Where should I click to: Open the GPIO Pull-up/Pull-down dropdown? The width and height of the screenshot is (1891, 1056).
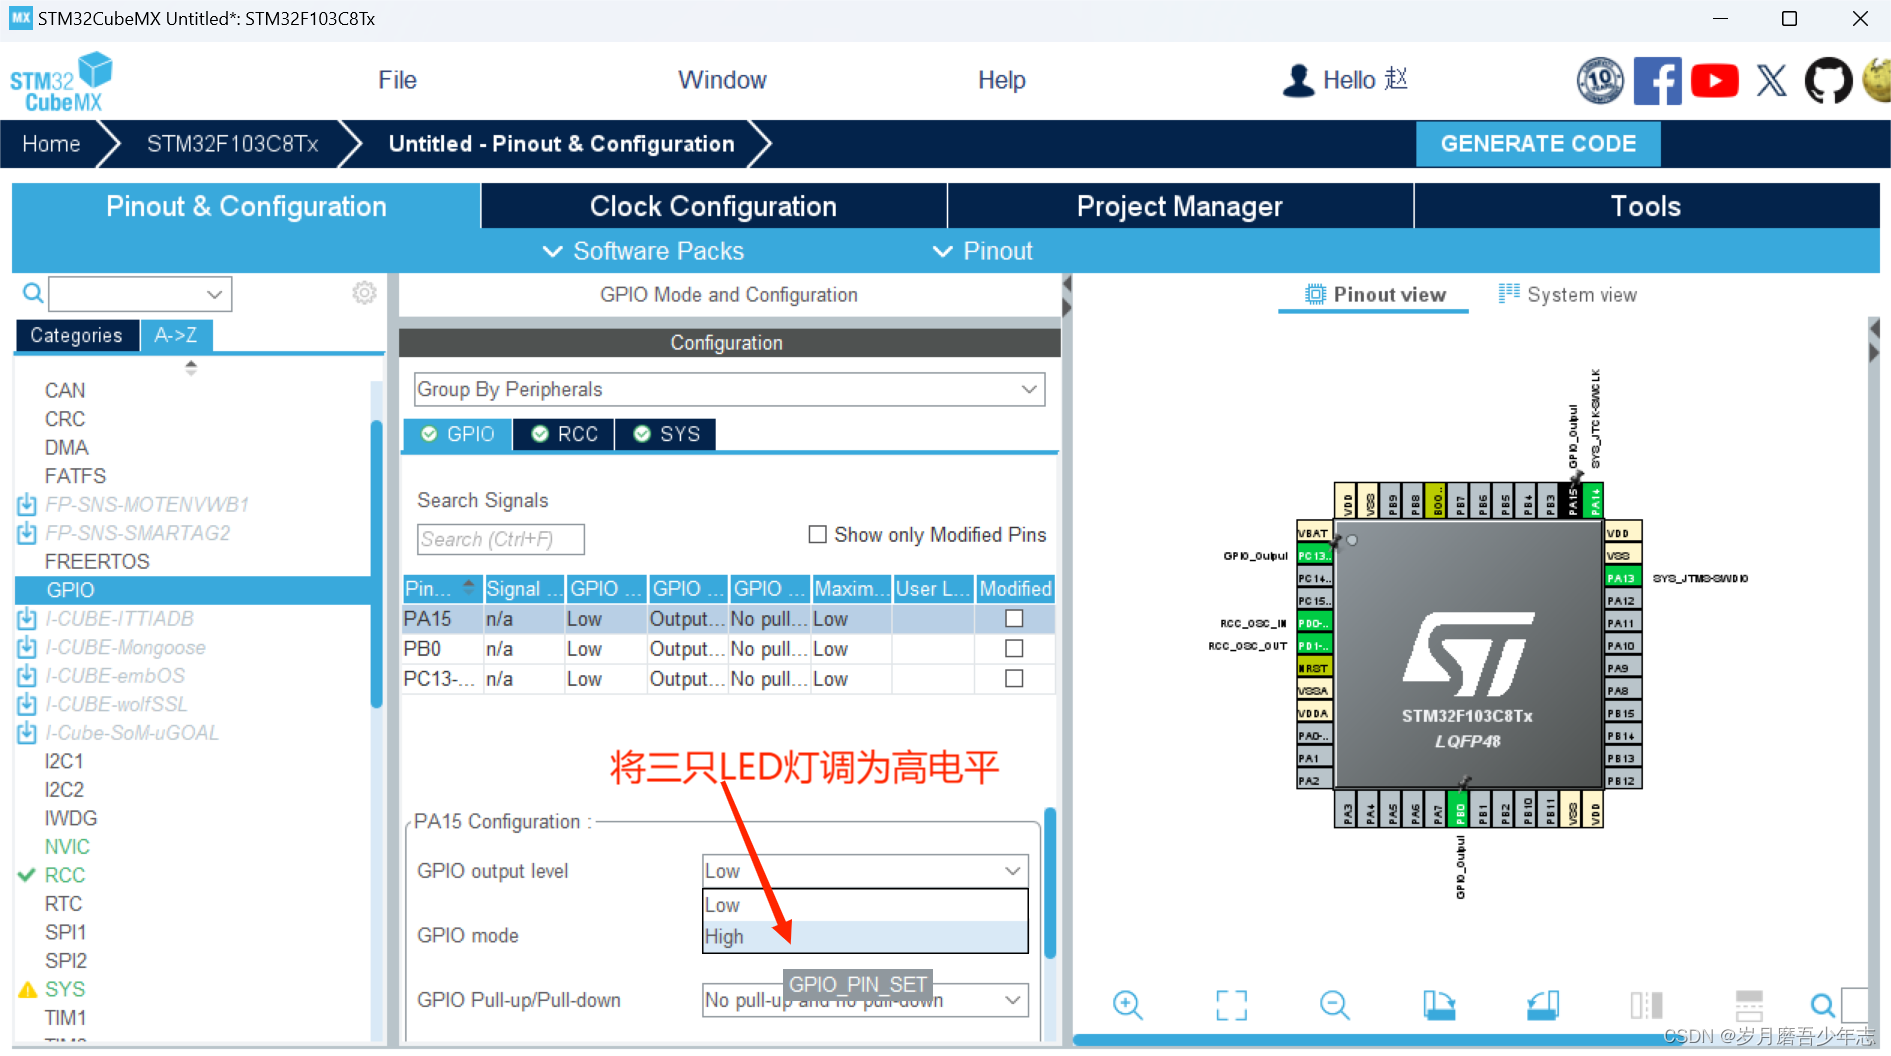point(865,1000)
